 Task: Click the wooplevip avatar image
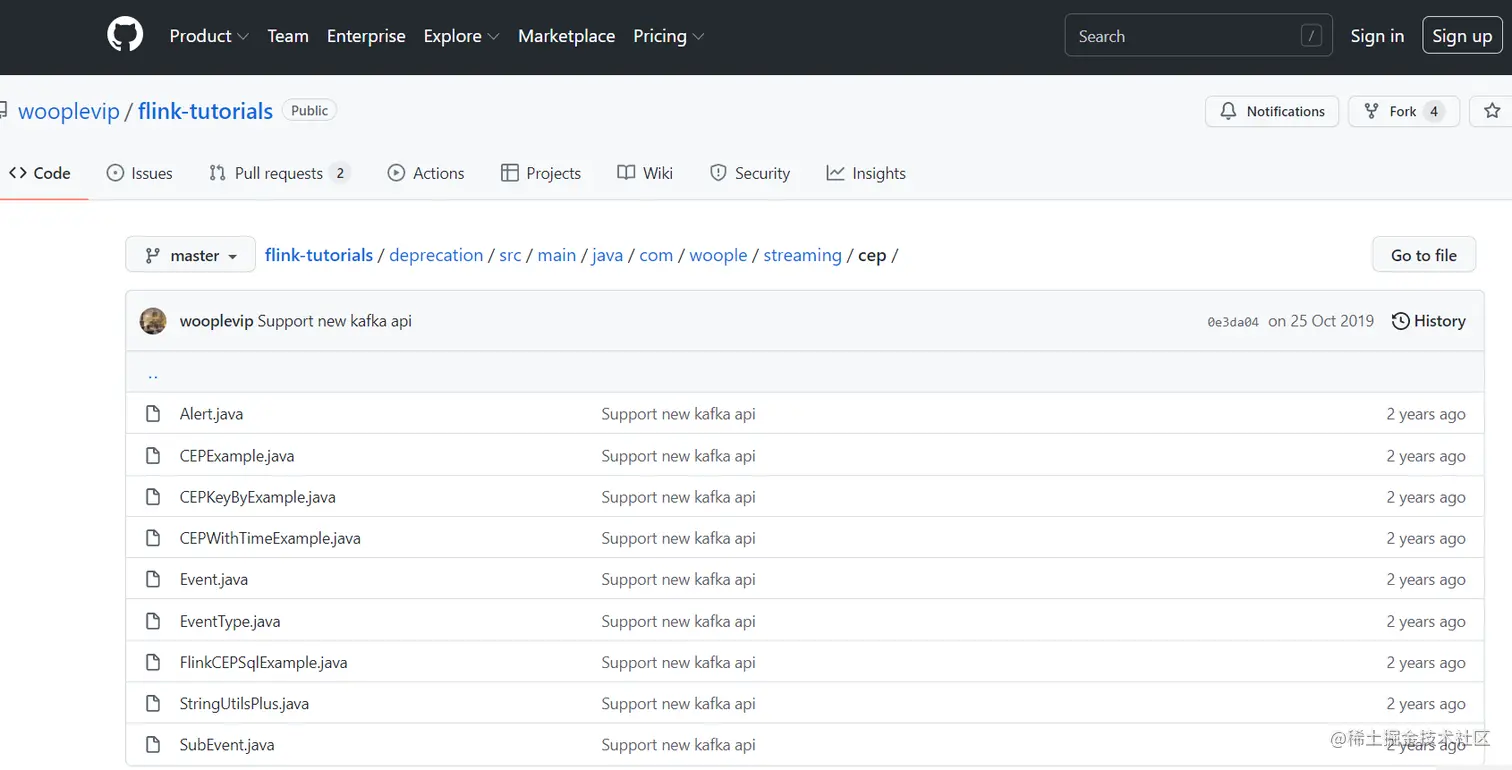[x=153, y=321]
